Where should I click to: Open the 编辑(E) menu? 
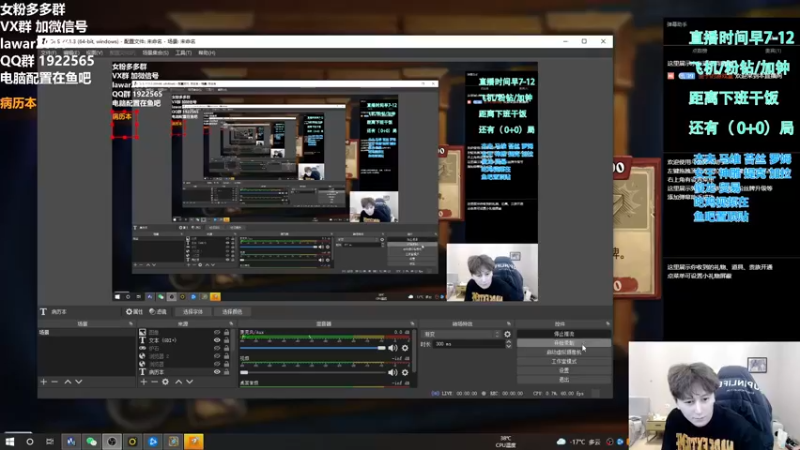pos(71,53)
